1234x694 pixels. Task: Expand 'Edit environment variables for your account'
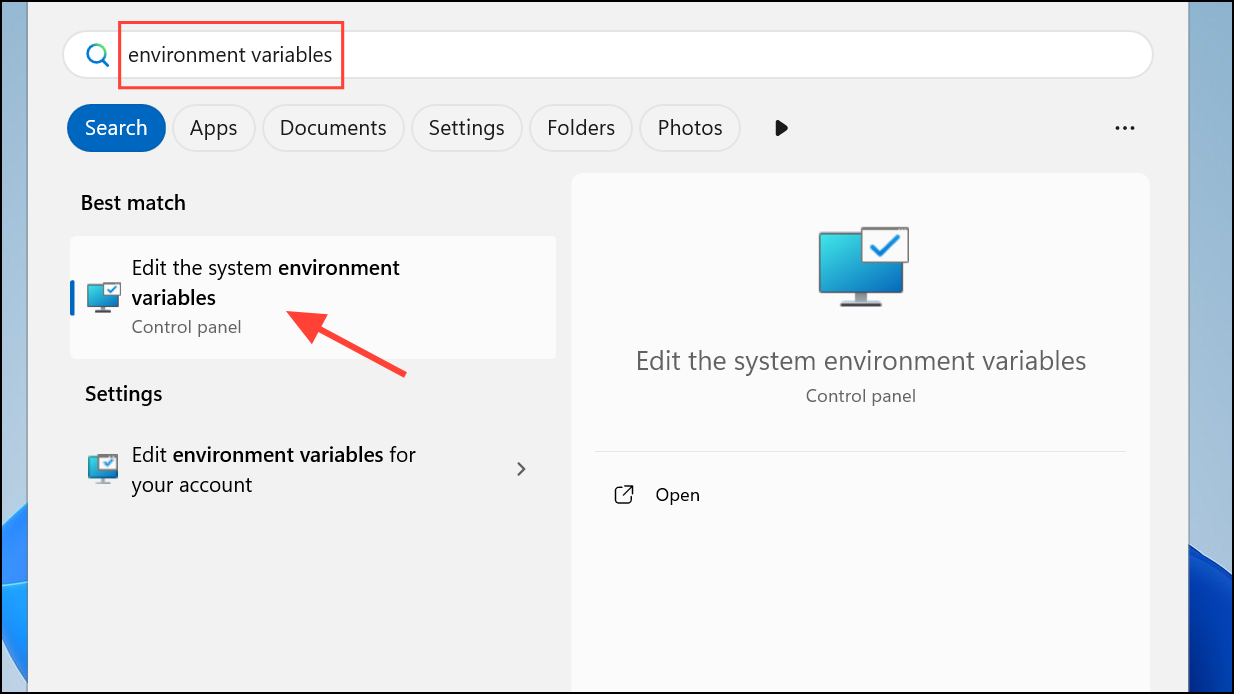pos(273,469)
